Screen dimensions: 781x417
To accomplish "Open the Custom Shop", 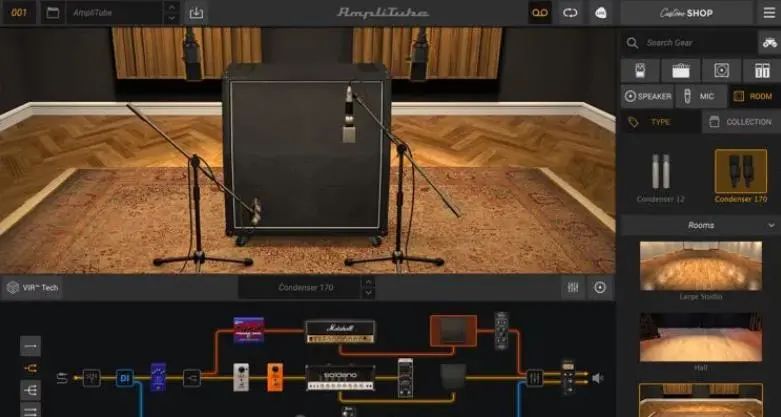I will pos(686,13).
